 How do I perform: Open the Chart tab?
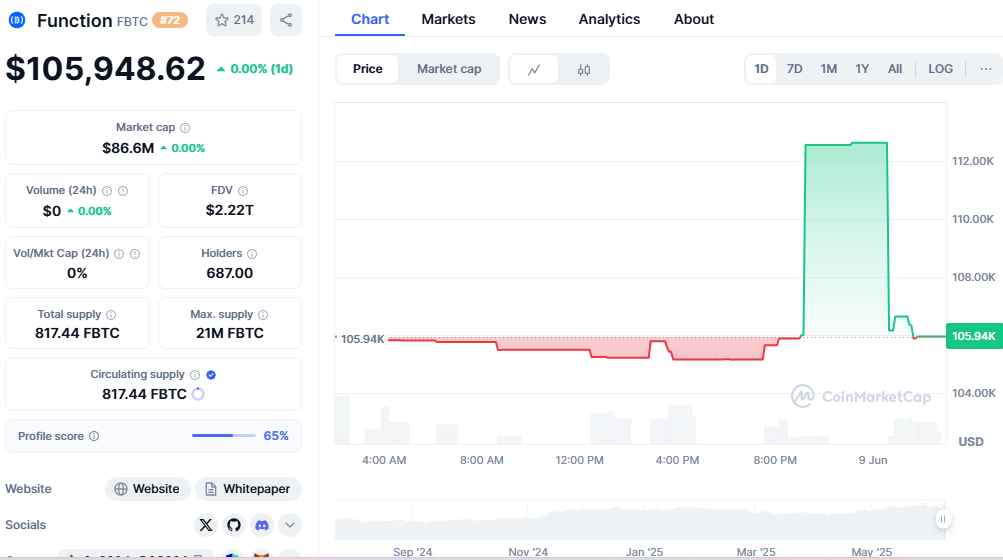[x=370, y=19]
